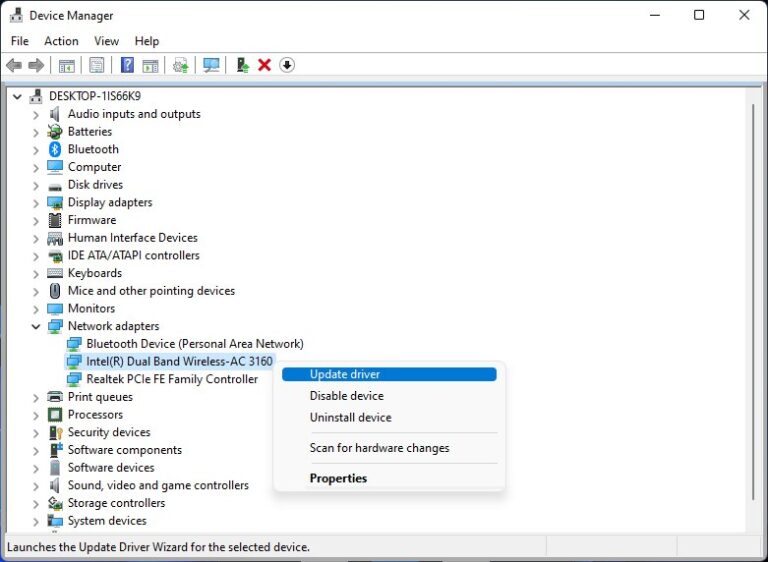Image resolution: width=768 pixels, height=562 pixels.
Task: Click the Bluetooth category icon in tree
Action: pyautogui.click(x=55, y=149)
